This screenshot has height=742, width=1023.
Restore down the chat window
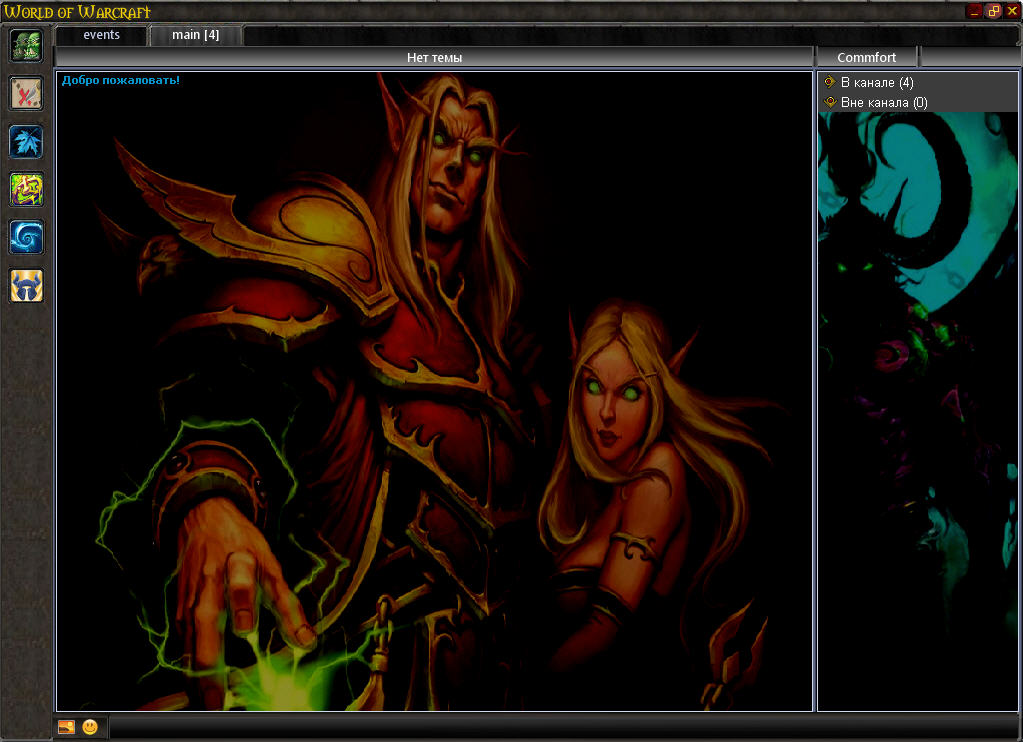point(993,11)
